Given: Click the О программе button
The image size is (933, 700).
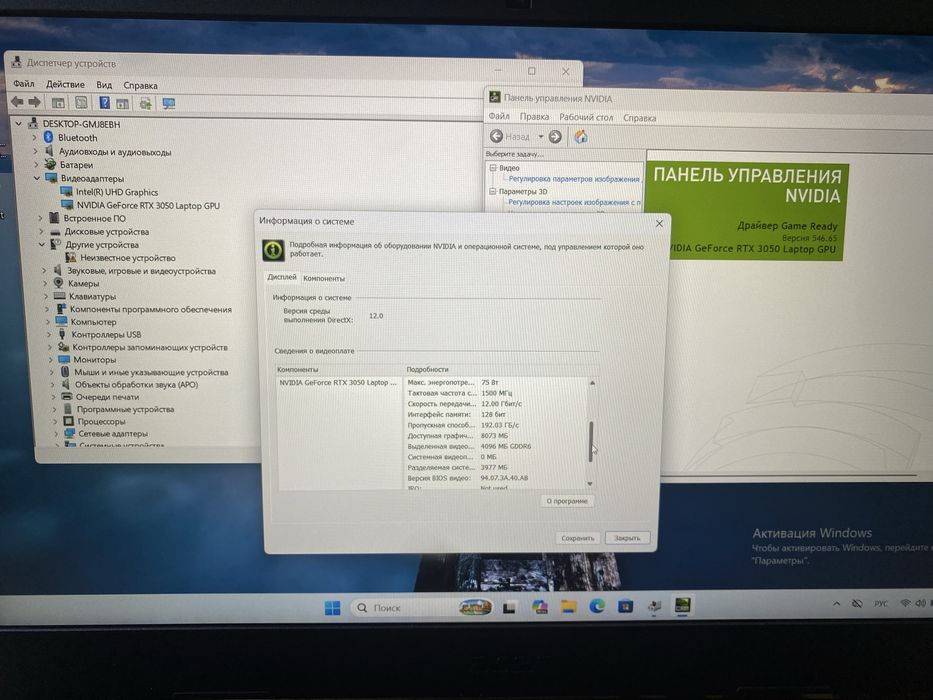Looking at the screenshot, I should [567, 501].
